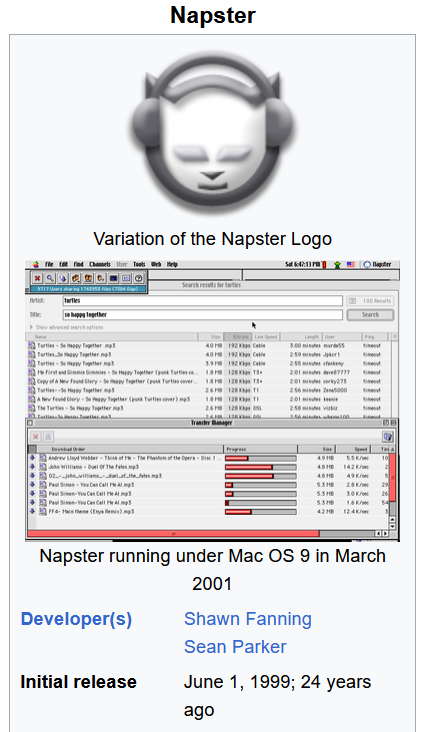
Task: Open the File menu
Action: click(49, 264)
